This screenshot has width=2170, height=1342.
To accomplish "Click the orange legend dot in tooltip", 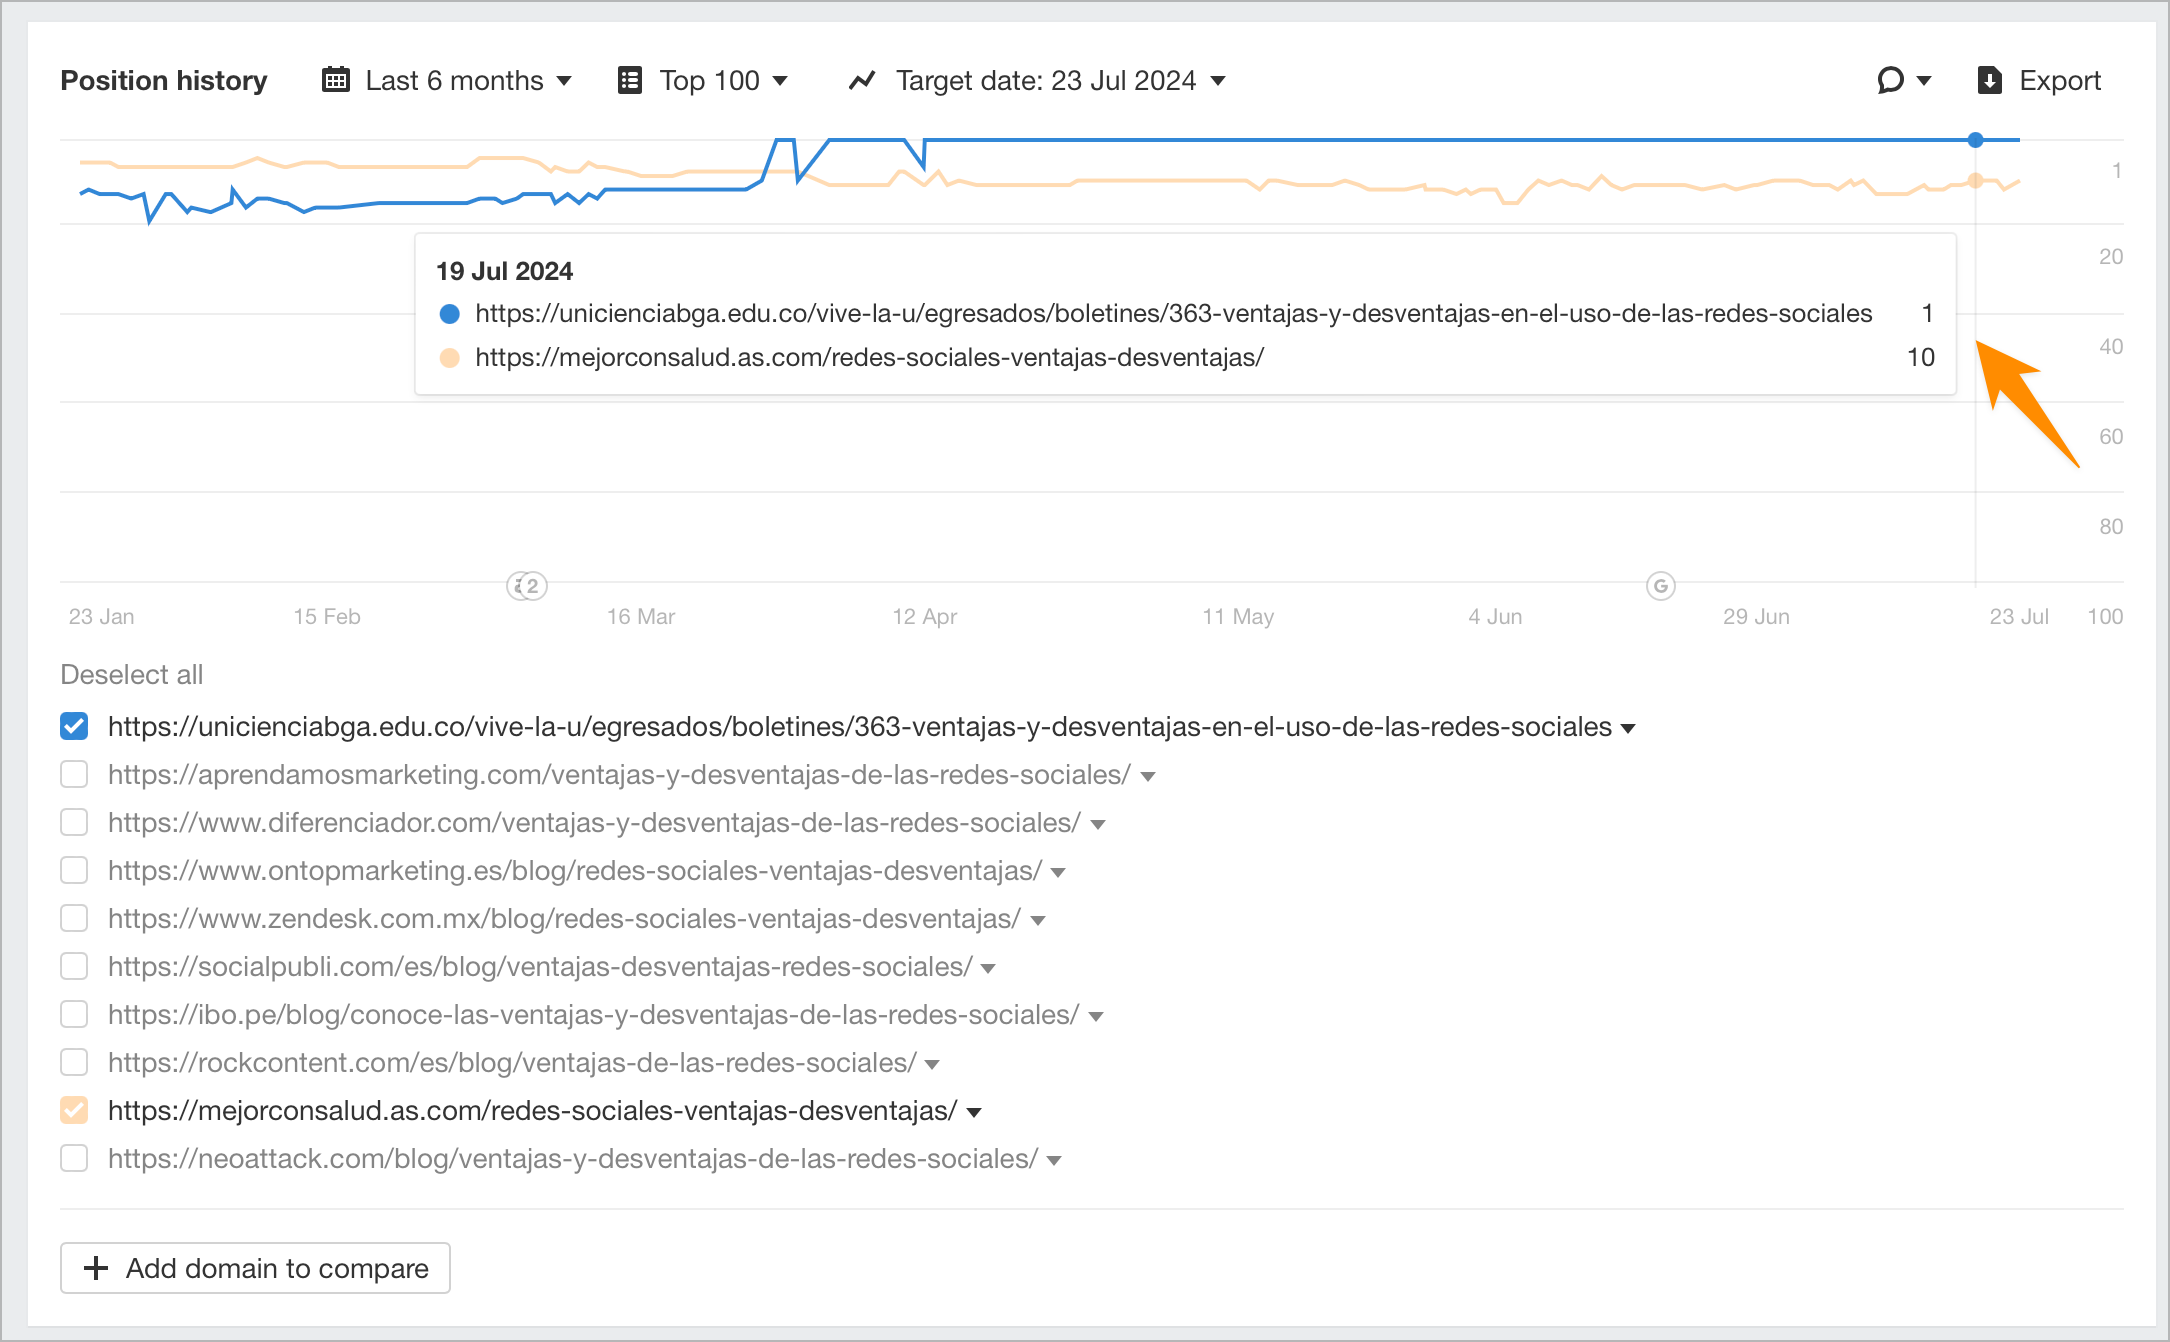I will [x=450, y=358].
